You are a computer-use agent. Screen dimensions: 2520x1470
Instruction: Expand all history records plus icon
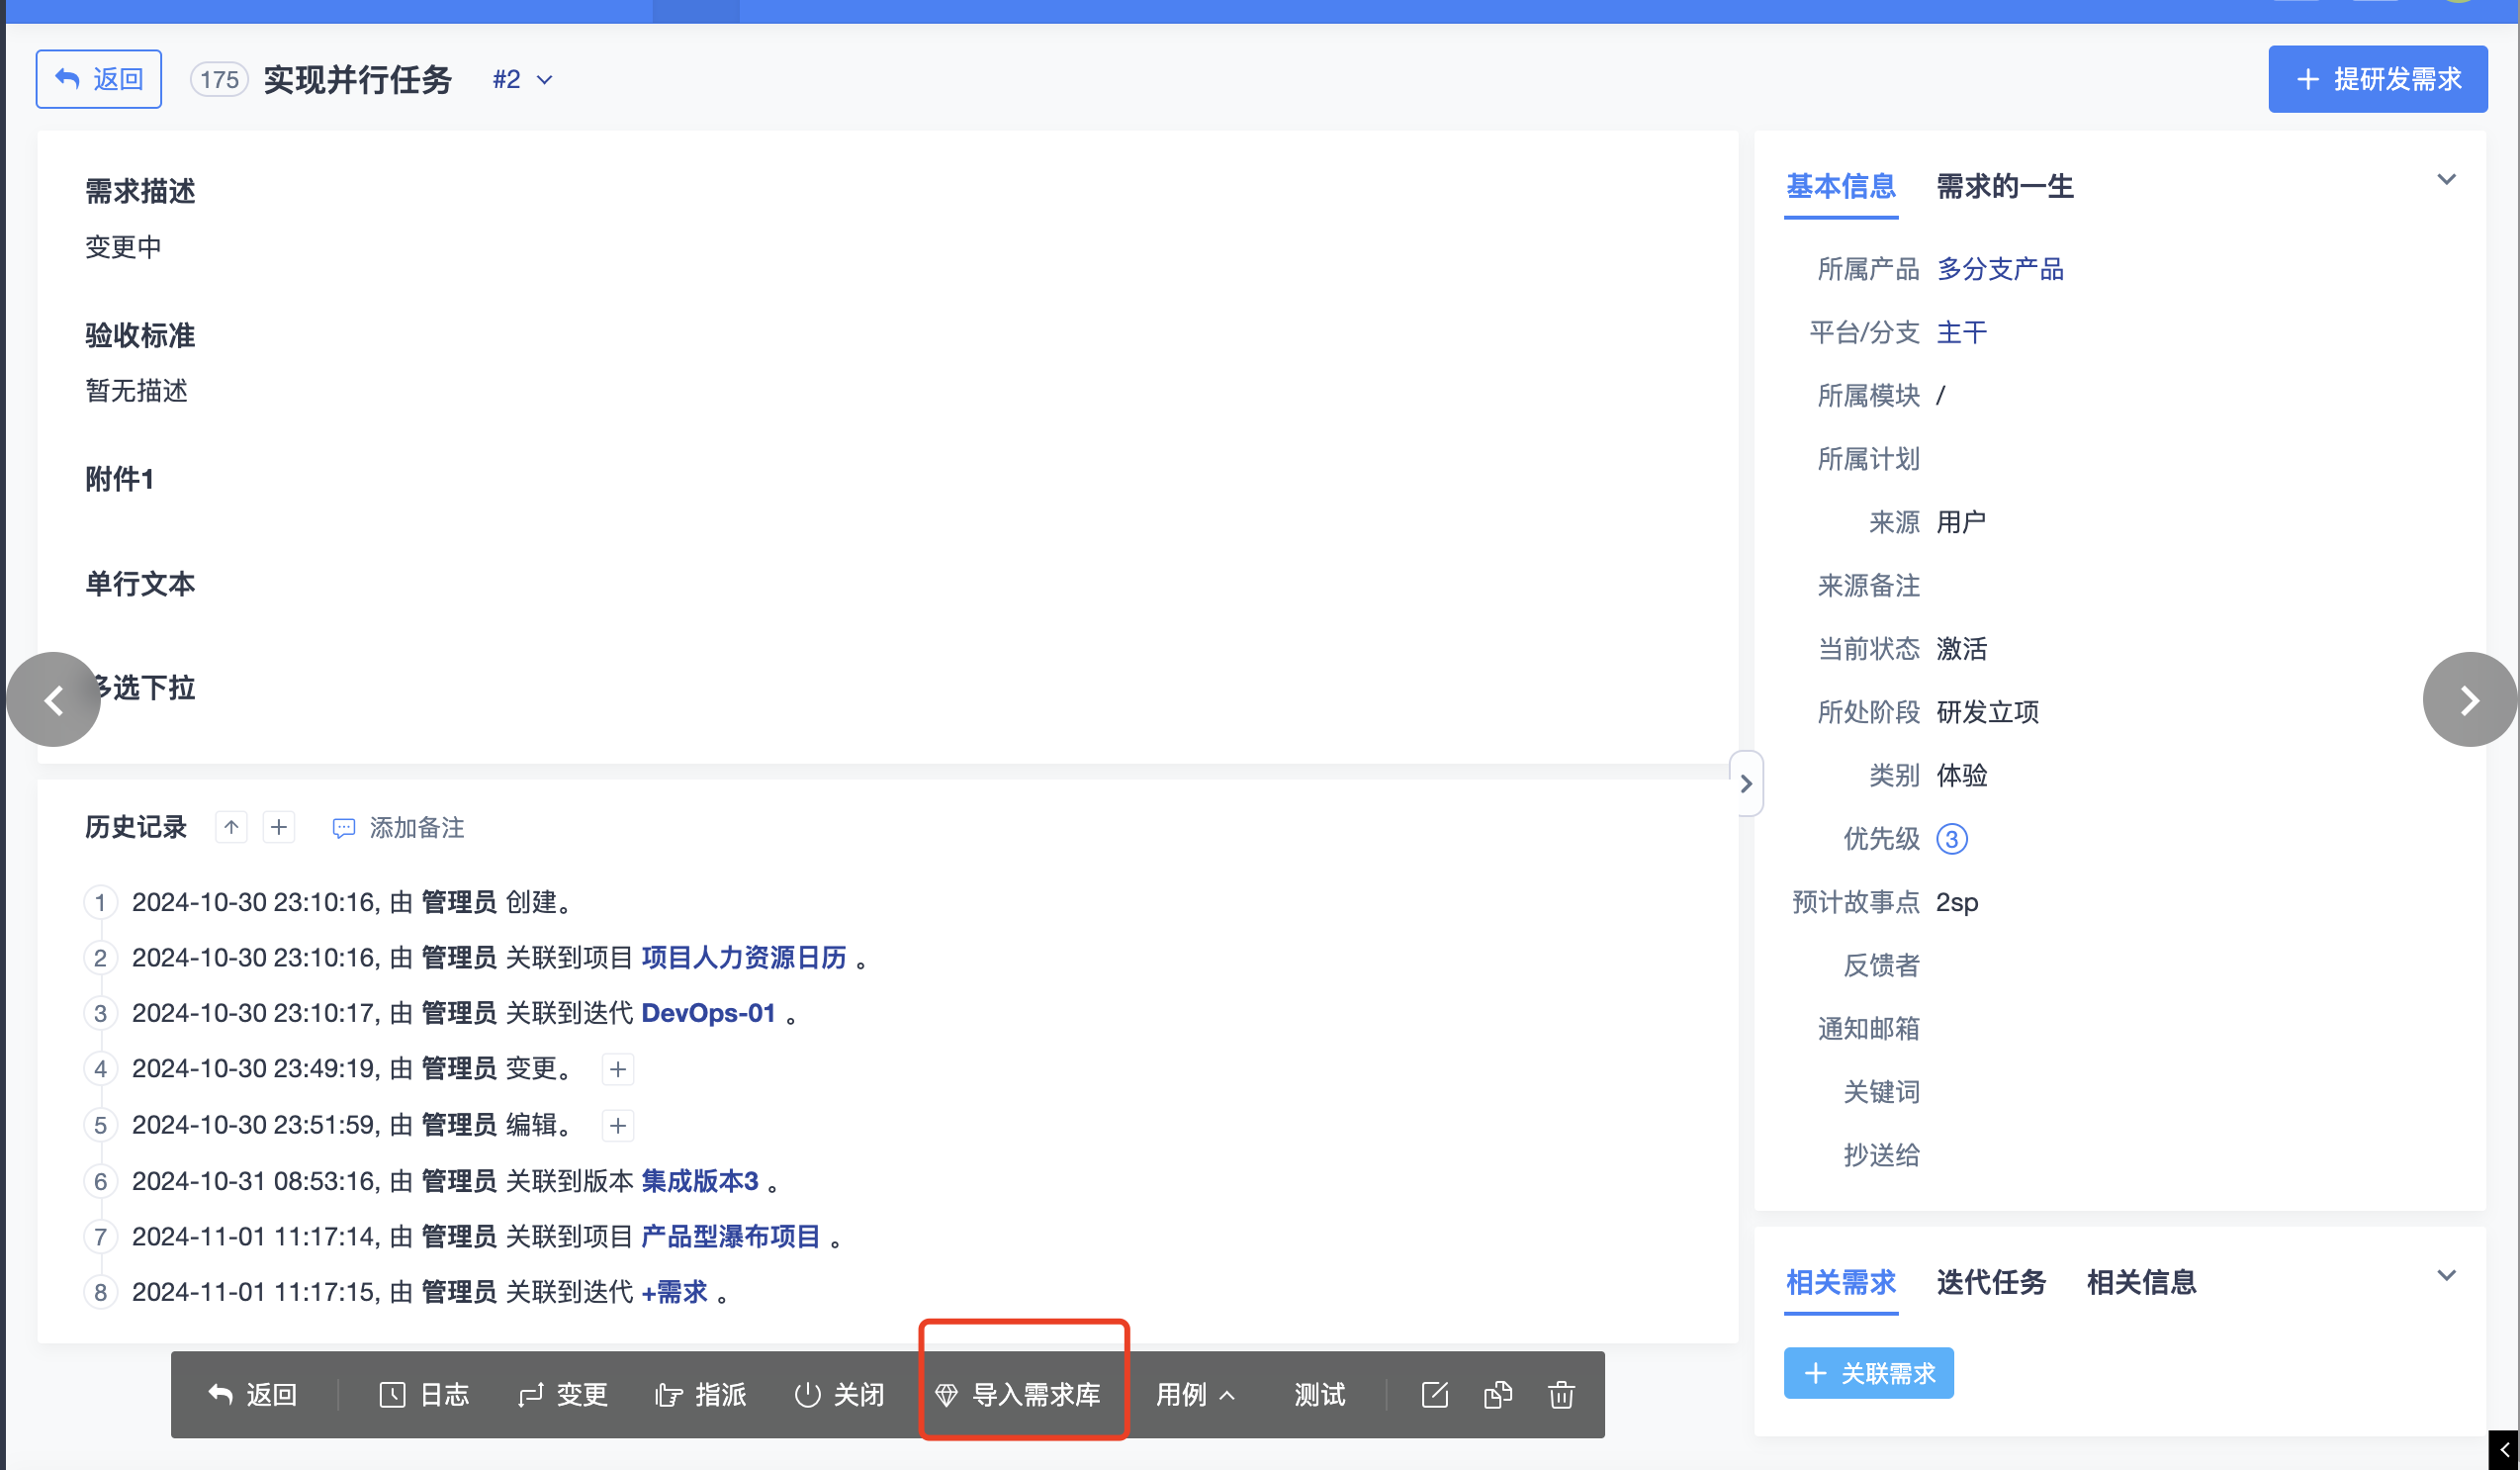coord(279,827)
